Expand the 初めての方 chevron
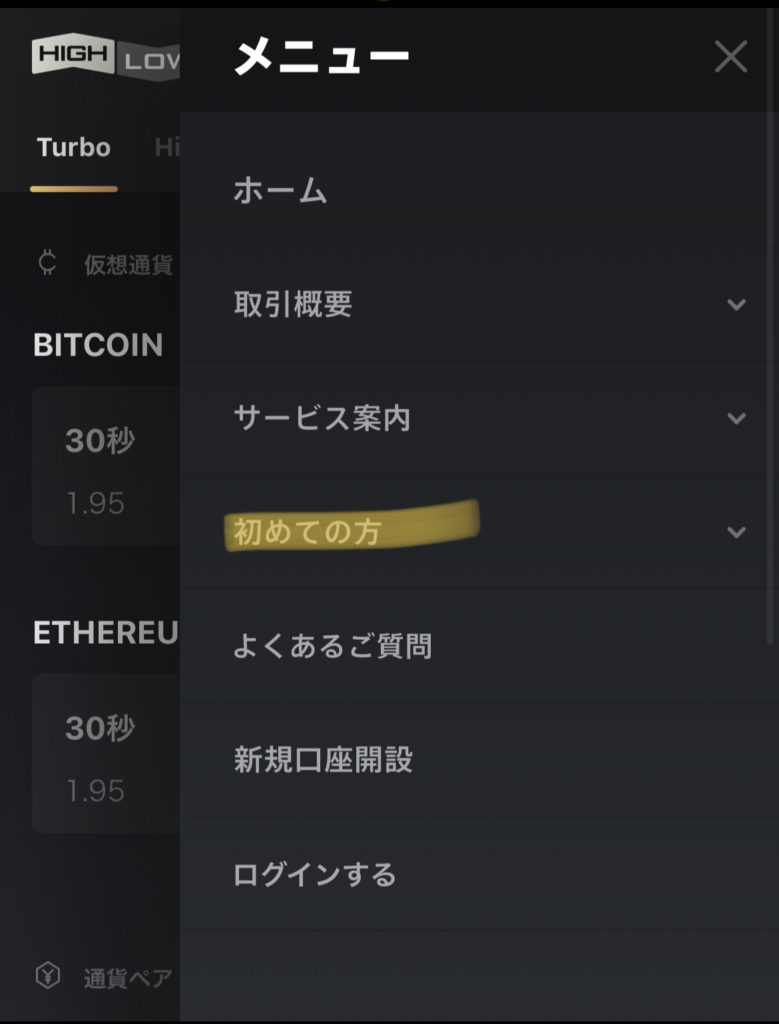 (x=737, y=532)
